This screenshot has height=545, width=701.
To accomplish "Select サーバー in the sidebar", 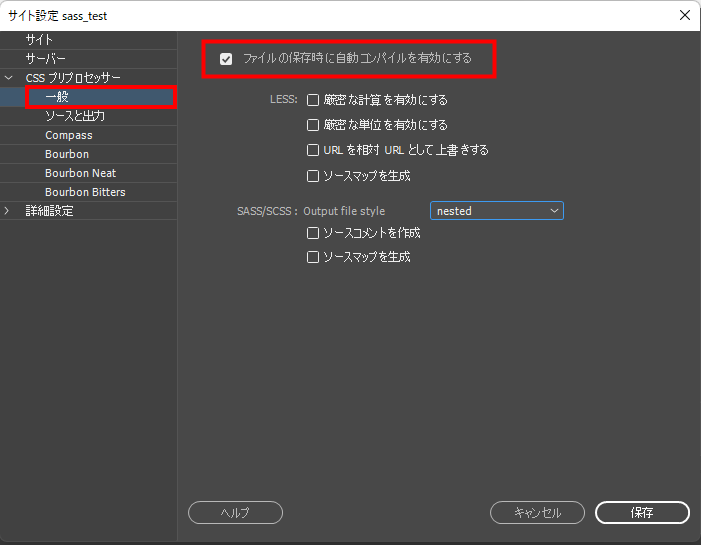I will point(46,59).
